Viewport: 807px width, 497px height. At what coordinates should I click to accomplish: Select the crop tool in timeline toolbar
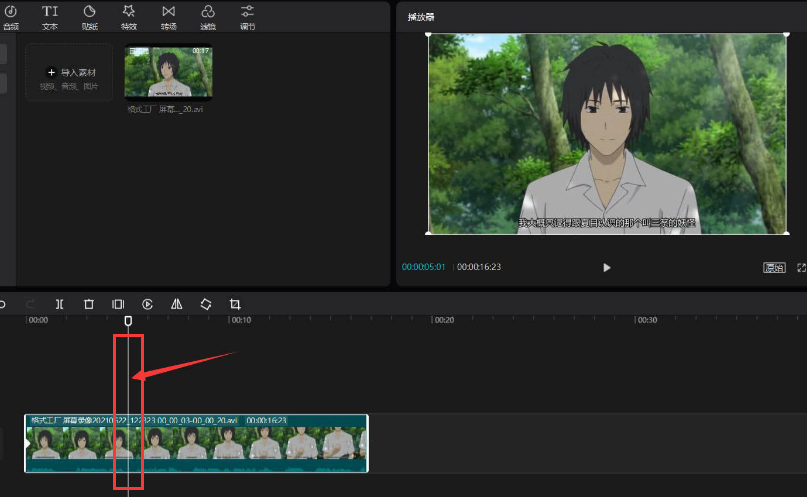pyautogui.click(x=235, y=304)
